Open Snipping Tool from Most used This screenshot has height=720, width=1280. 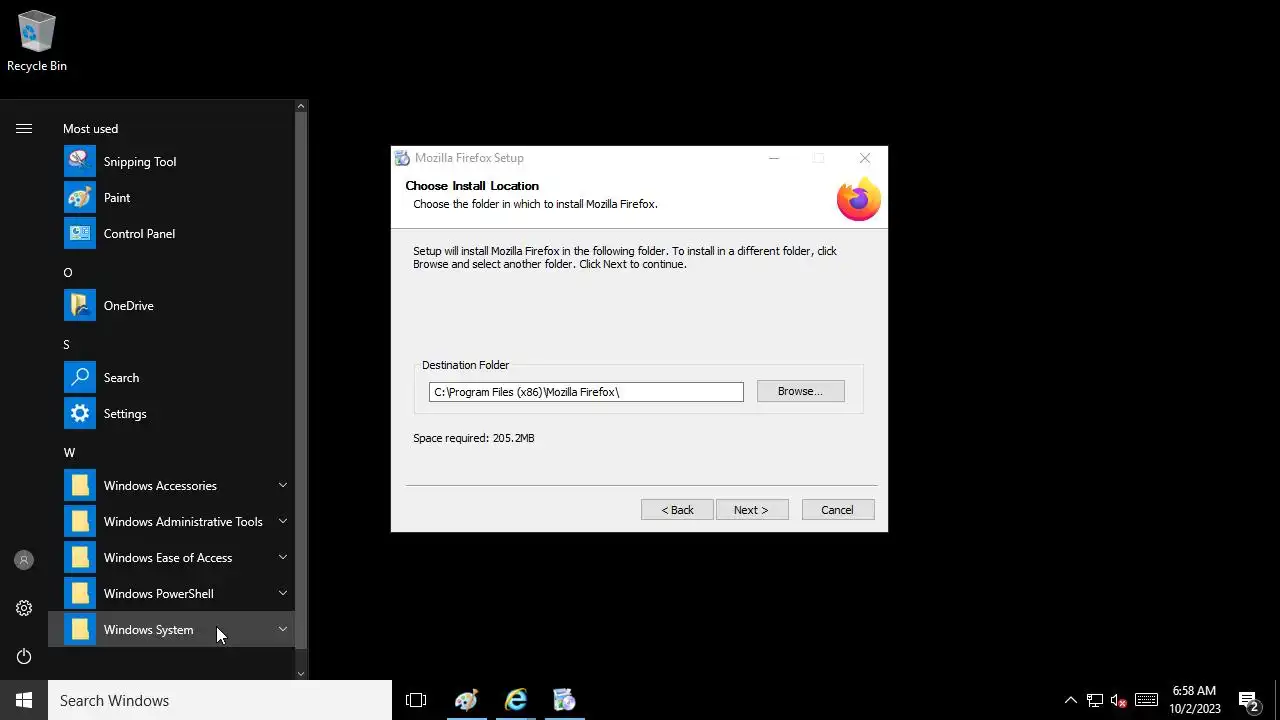(x=171, y=162)
